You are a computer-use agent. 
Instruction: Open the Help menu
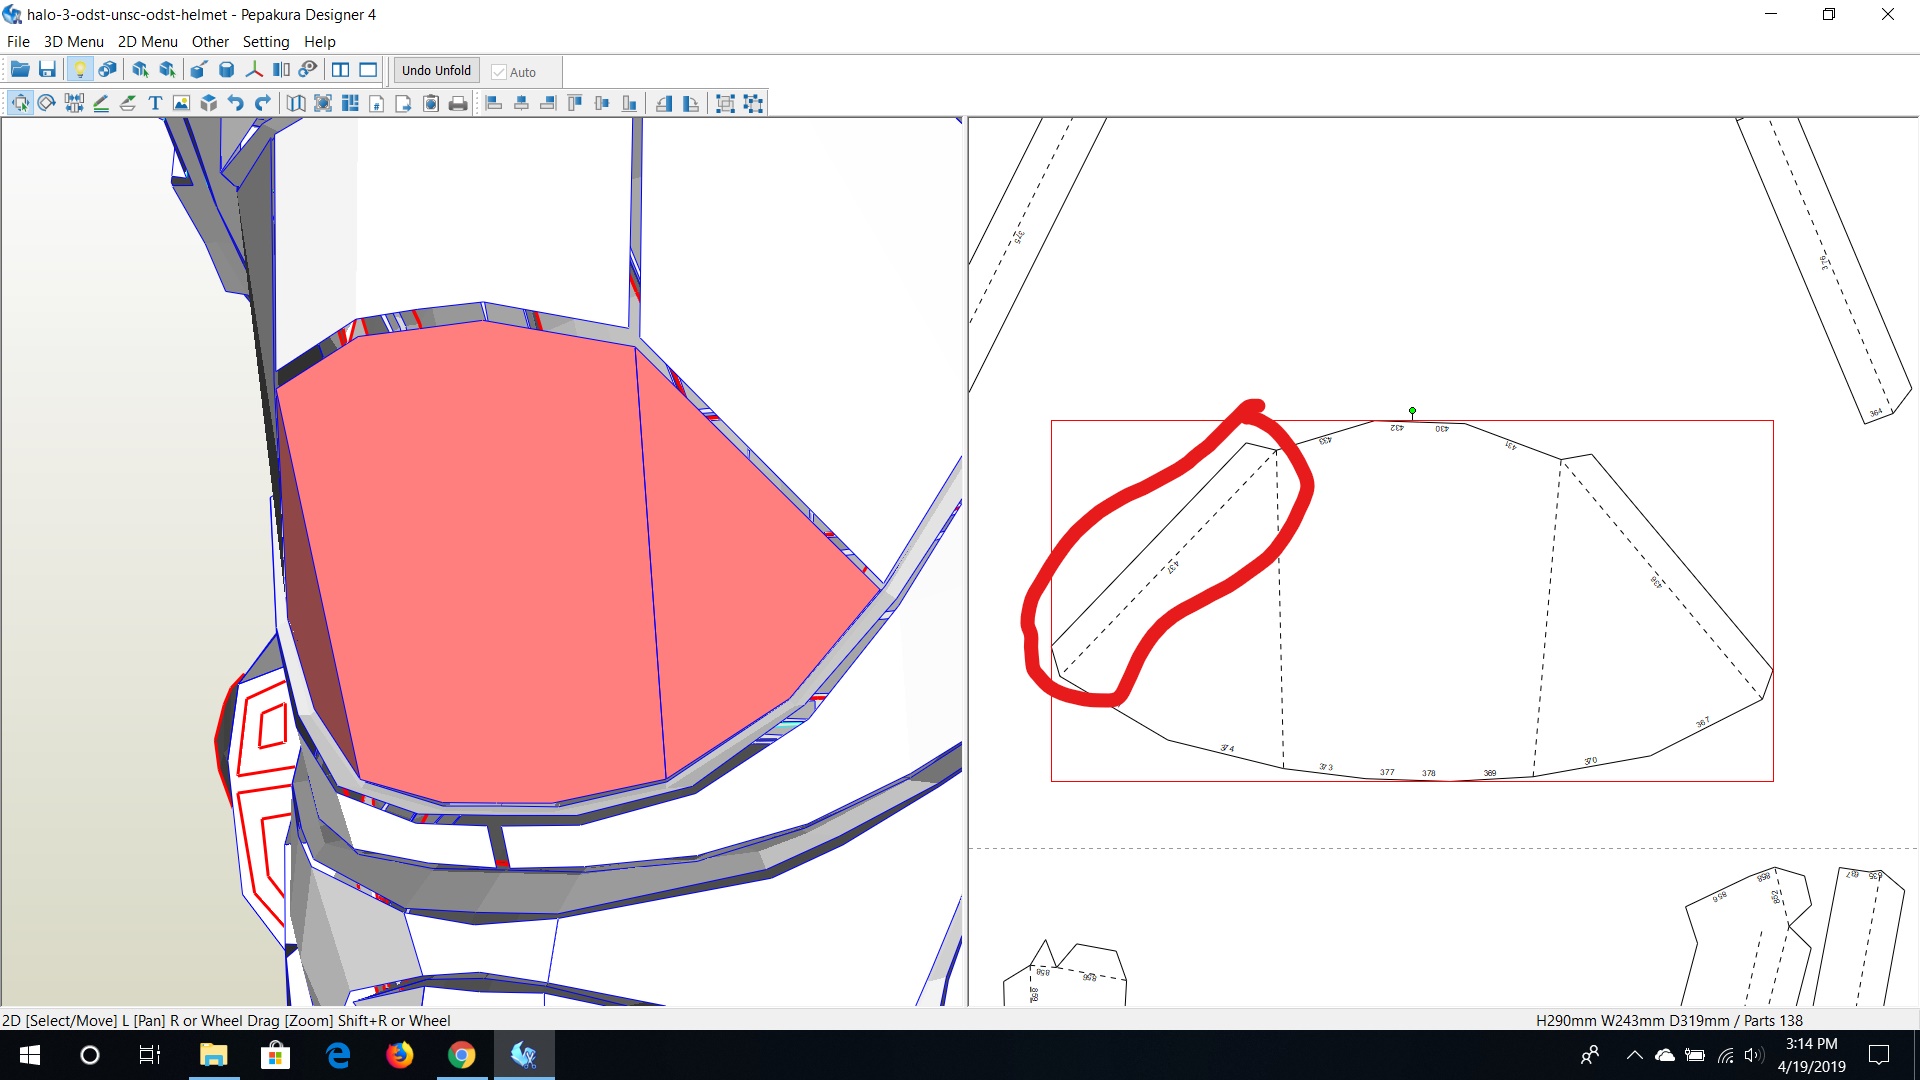[320, 42]
